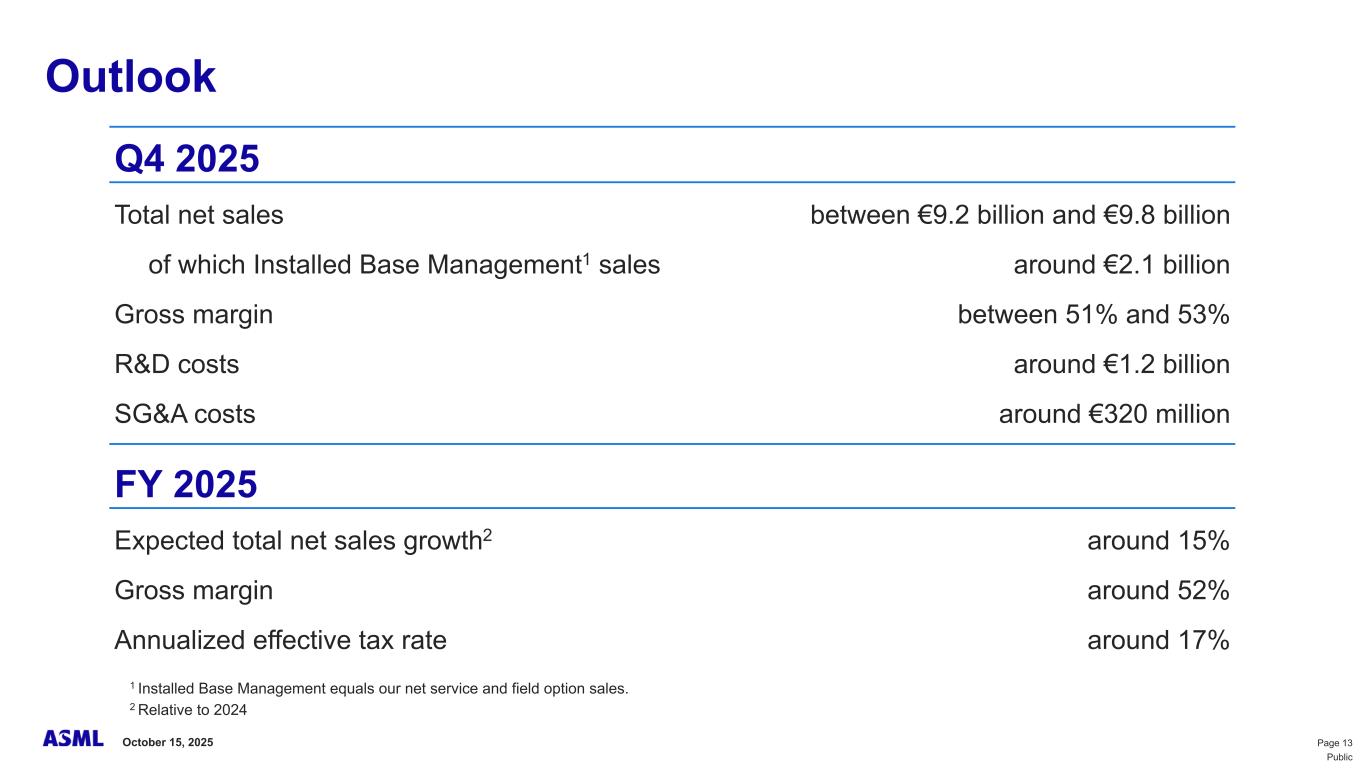Click the Expected total net sales growth label

304,541
